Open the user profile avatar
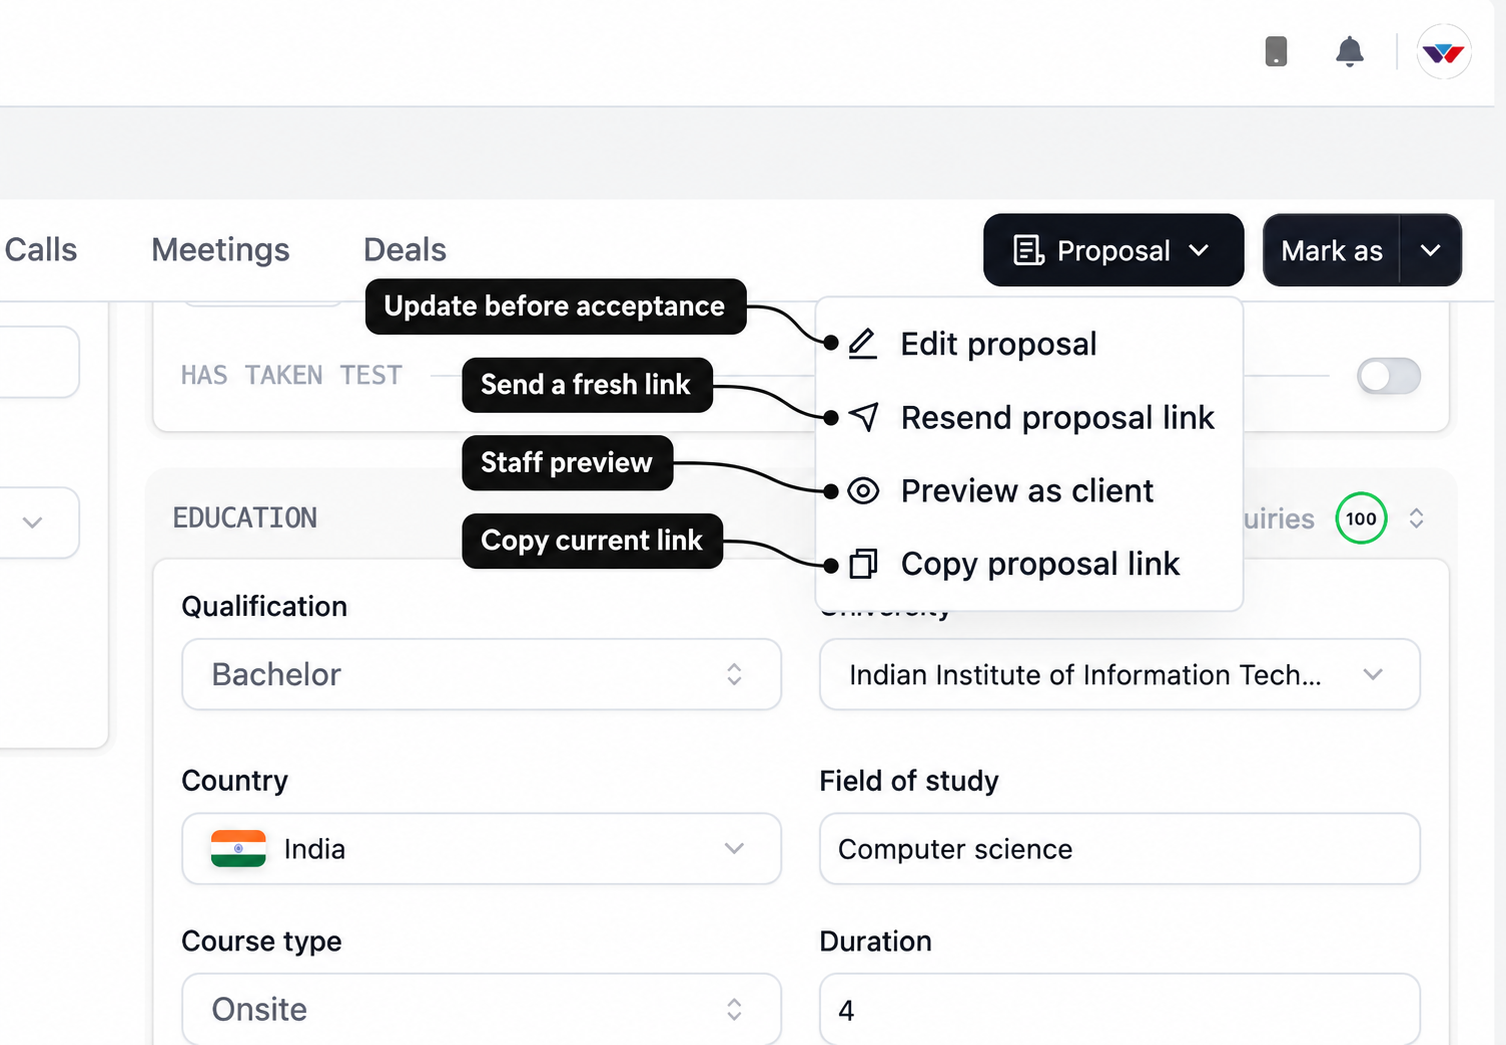This screenshot has height=1045, width=1506. pos(1444,51)
